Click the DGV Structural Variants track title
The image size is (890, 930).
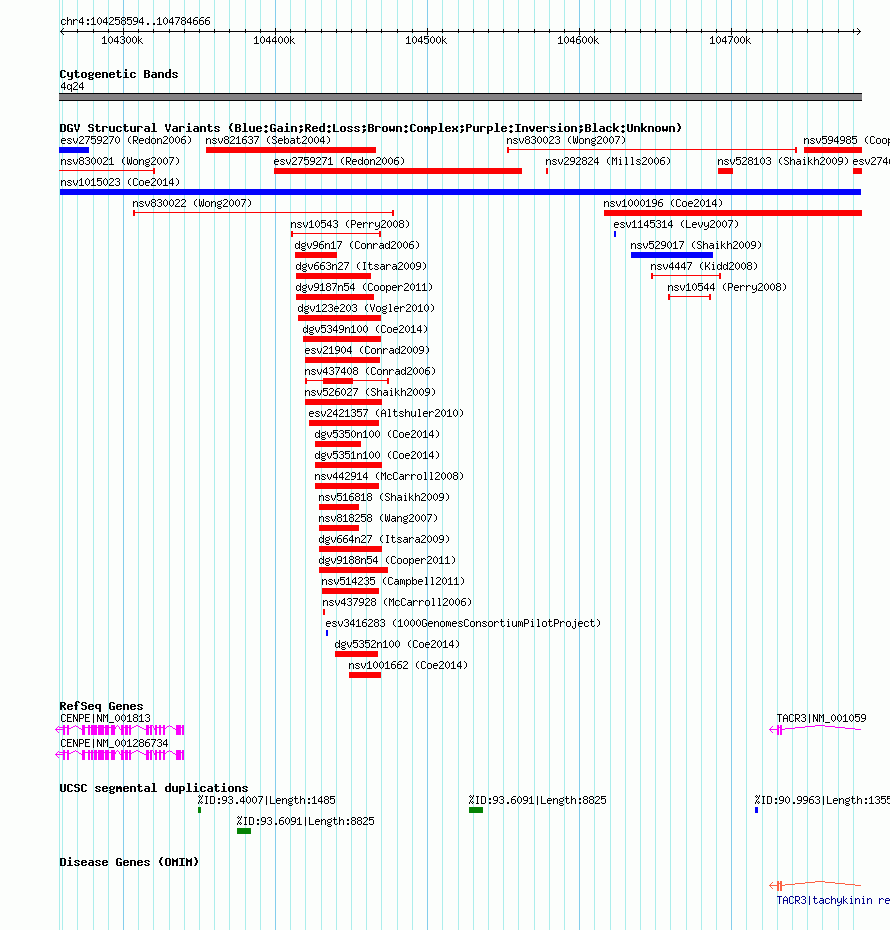tap(371, 128)
